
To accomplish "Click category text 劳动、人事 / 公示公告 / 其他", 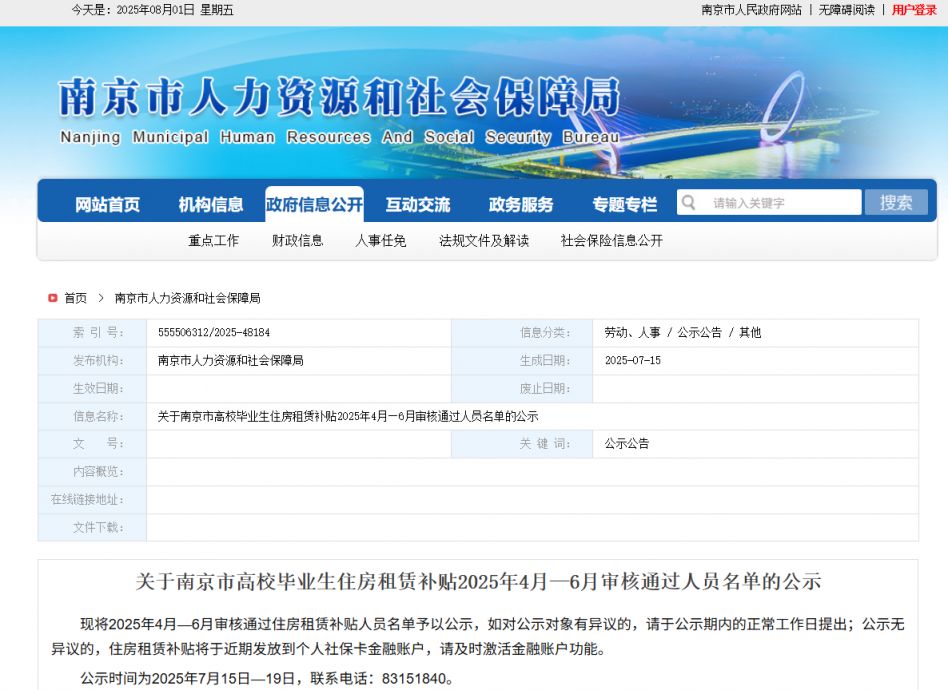I will point(683,332).
